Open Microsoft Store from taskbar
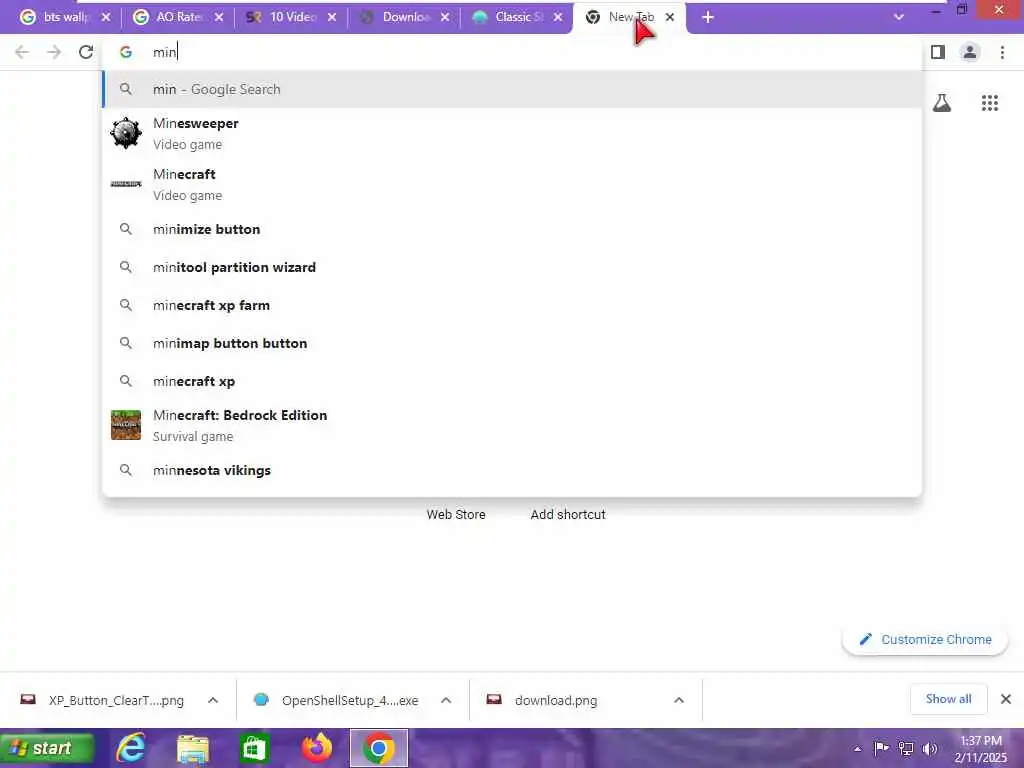The image size is (1024, 768). pyautogui.click(x=254, y=748)
